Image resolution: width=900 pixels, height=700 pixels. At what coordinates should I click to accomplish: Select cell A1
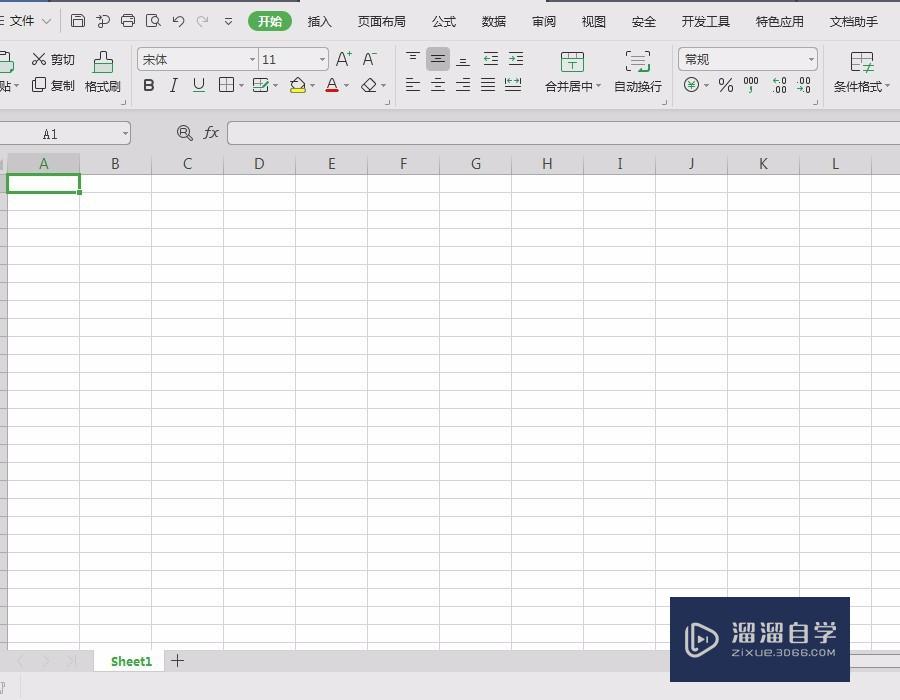(x=43, y=184)
